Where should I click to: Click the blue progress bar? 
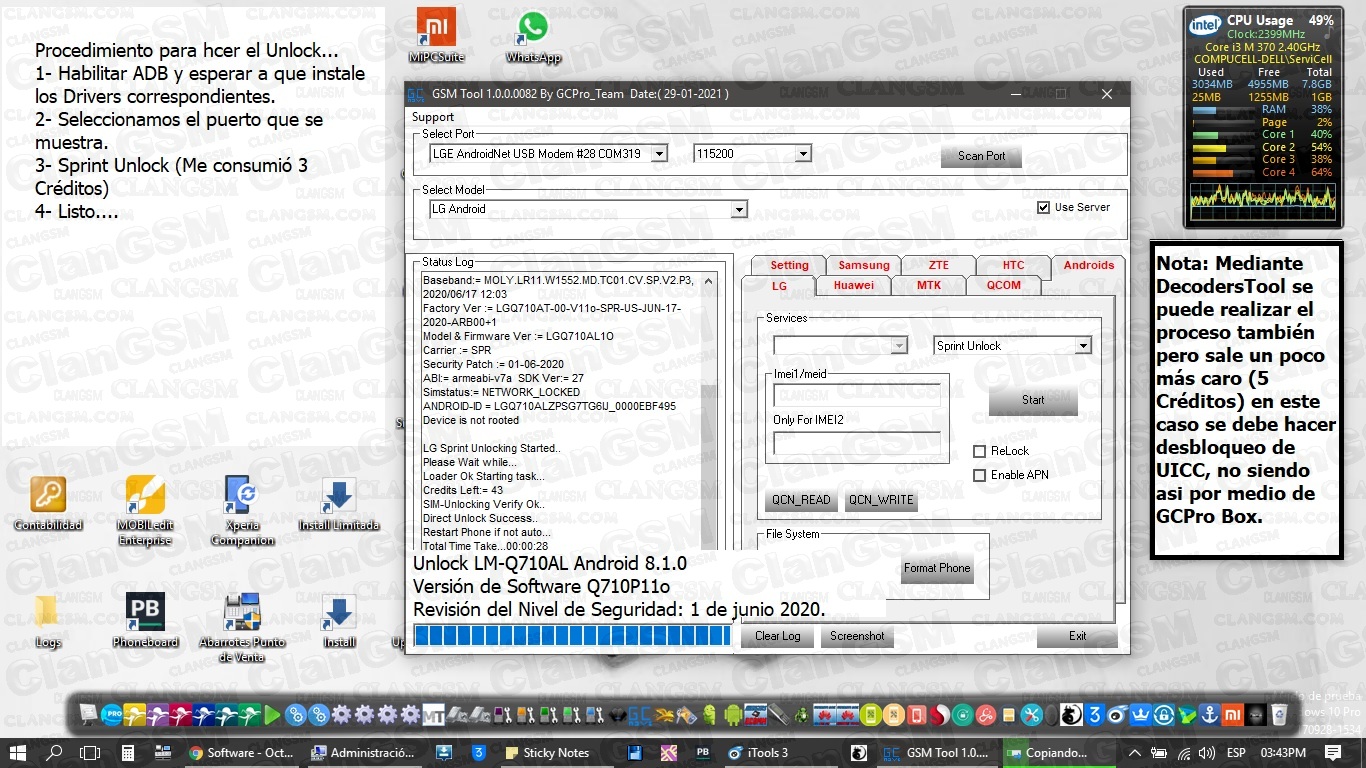pos(572,636)
